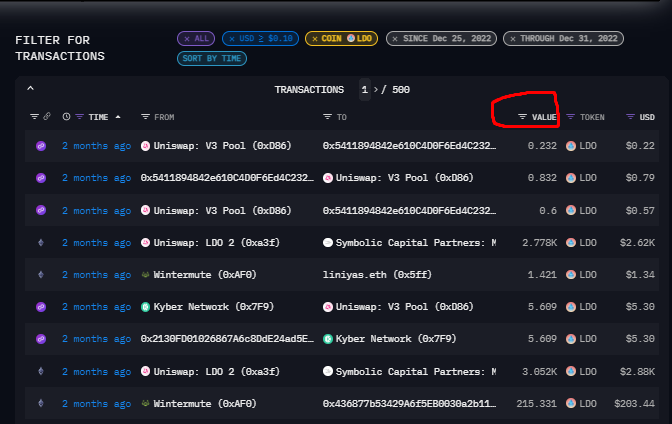Open the '2 months ago' timestamp in the $0.22 row

[96, 146]
